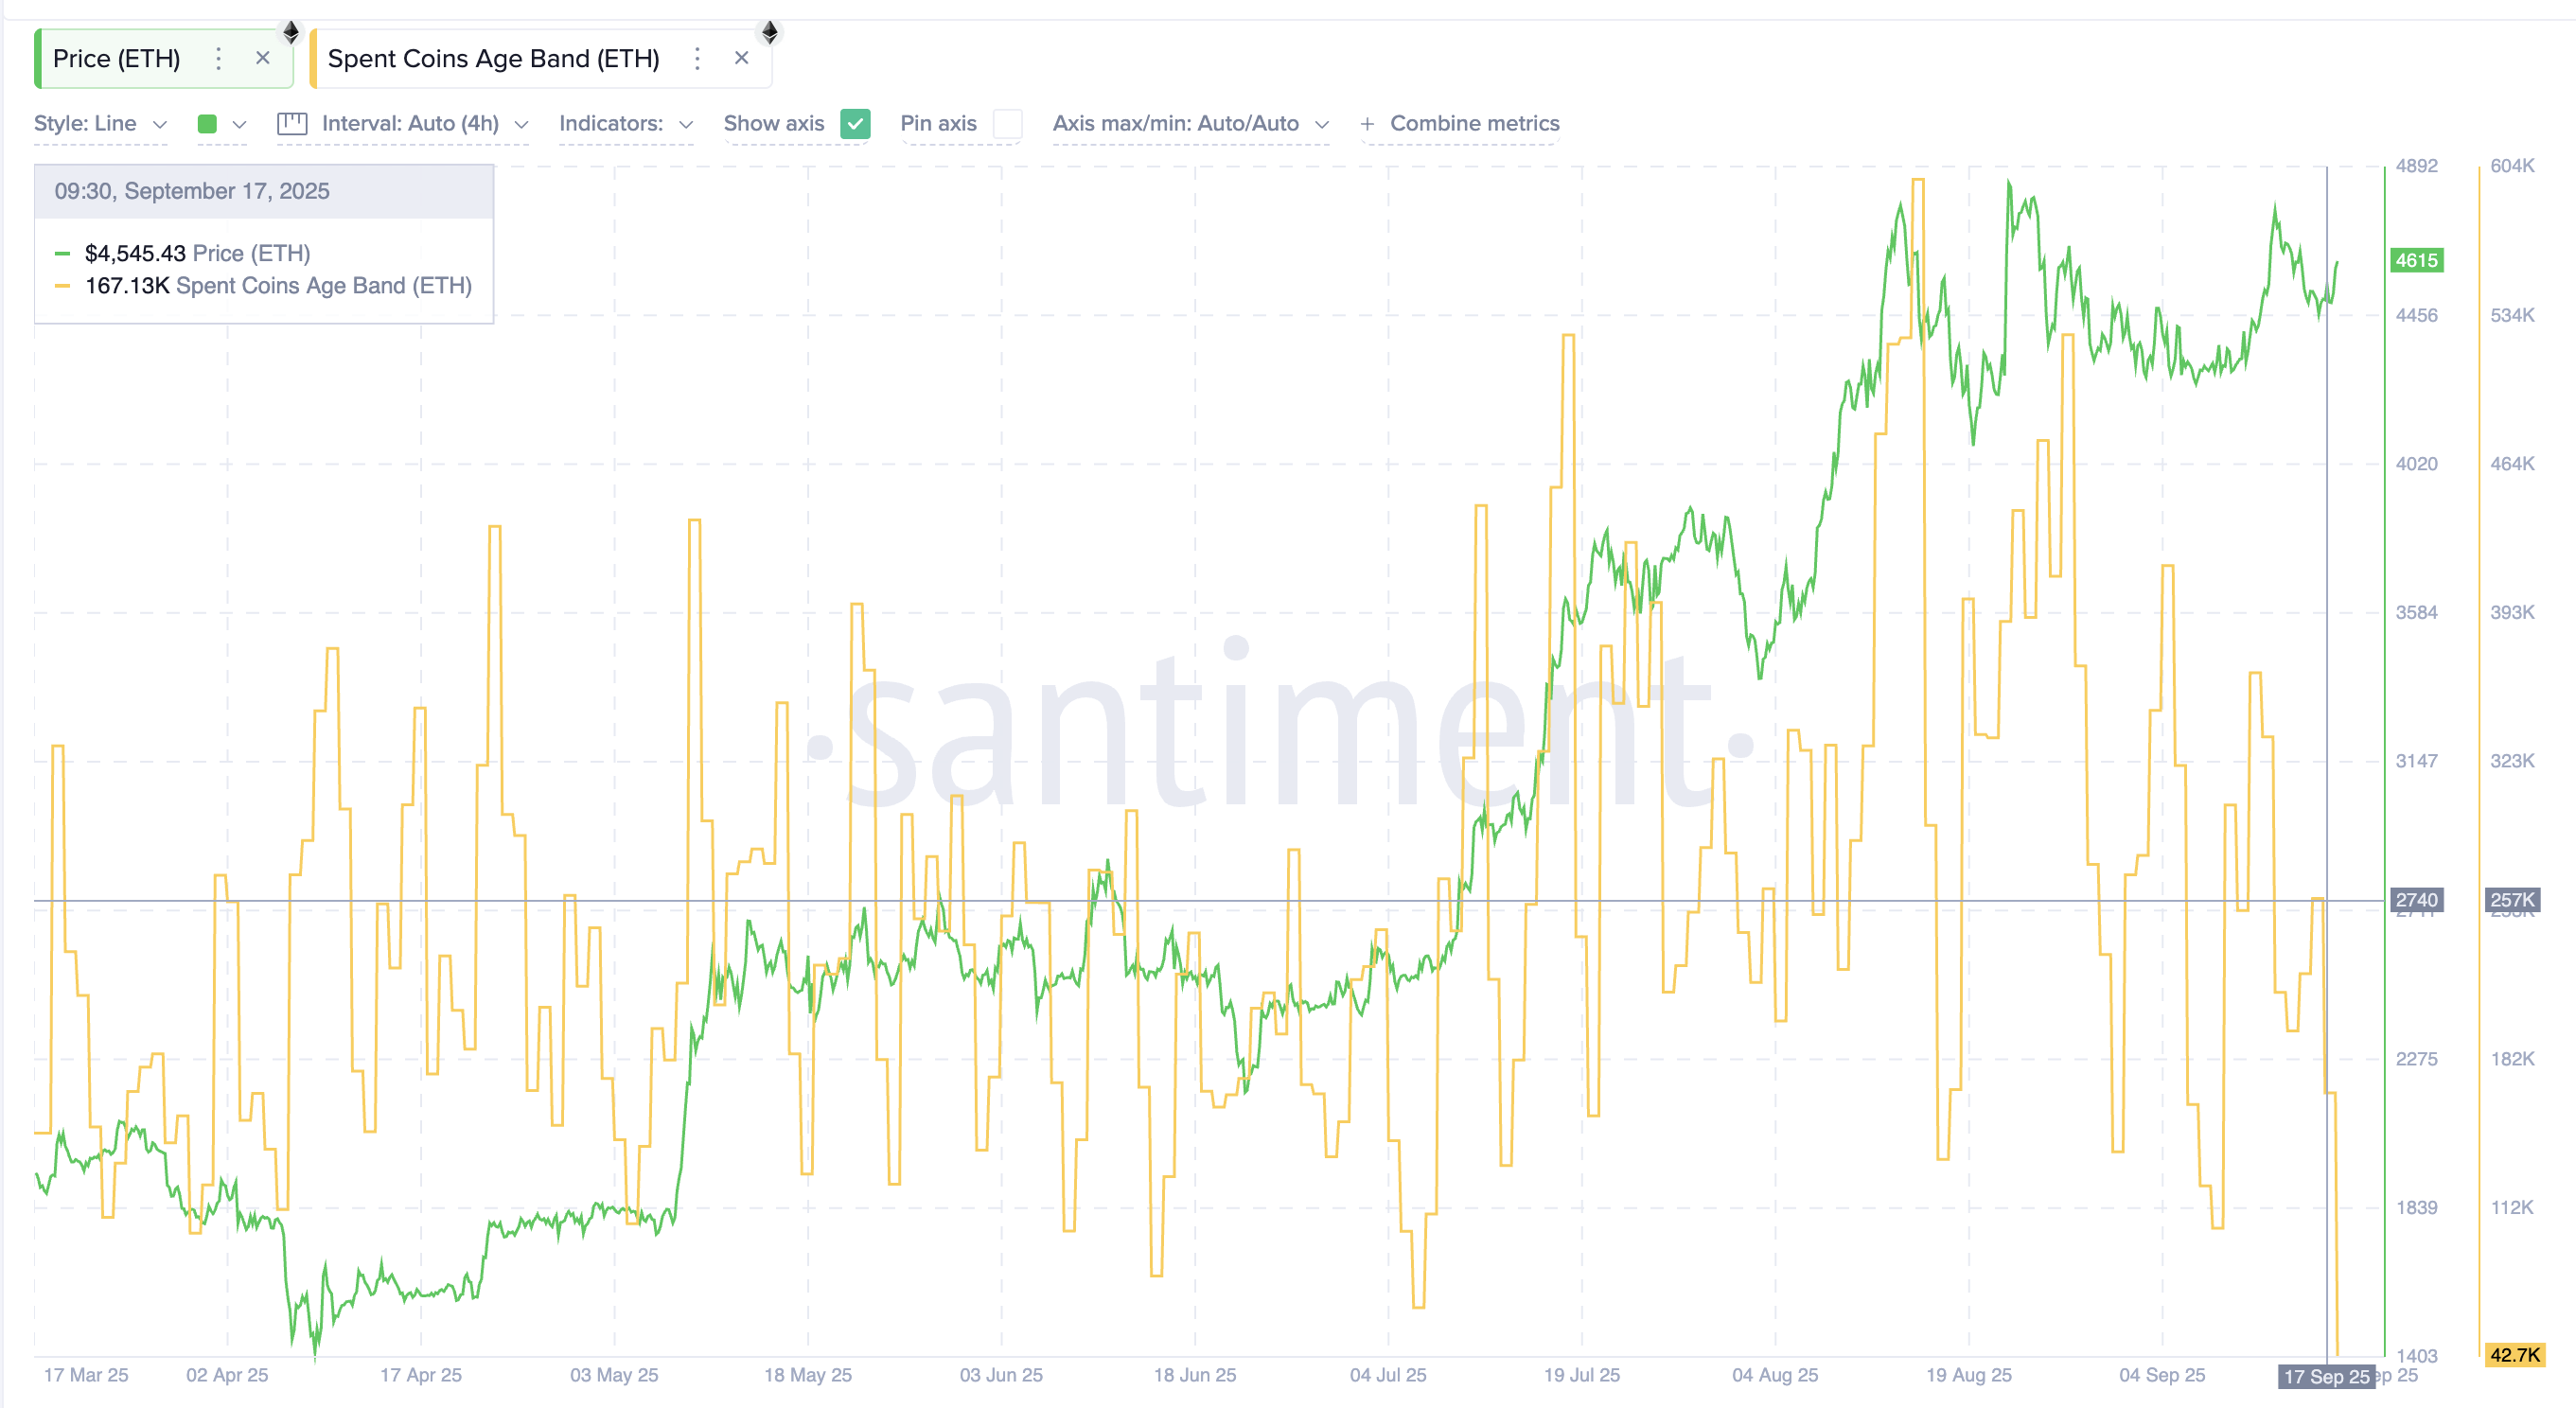Open the three-dot menu on Price (ETH)
2576x1408 pixels.
tap(218, 59)
